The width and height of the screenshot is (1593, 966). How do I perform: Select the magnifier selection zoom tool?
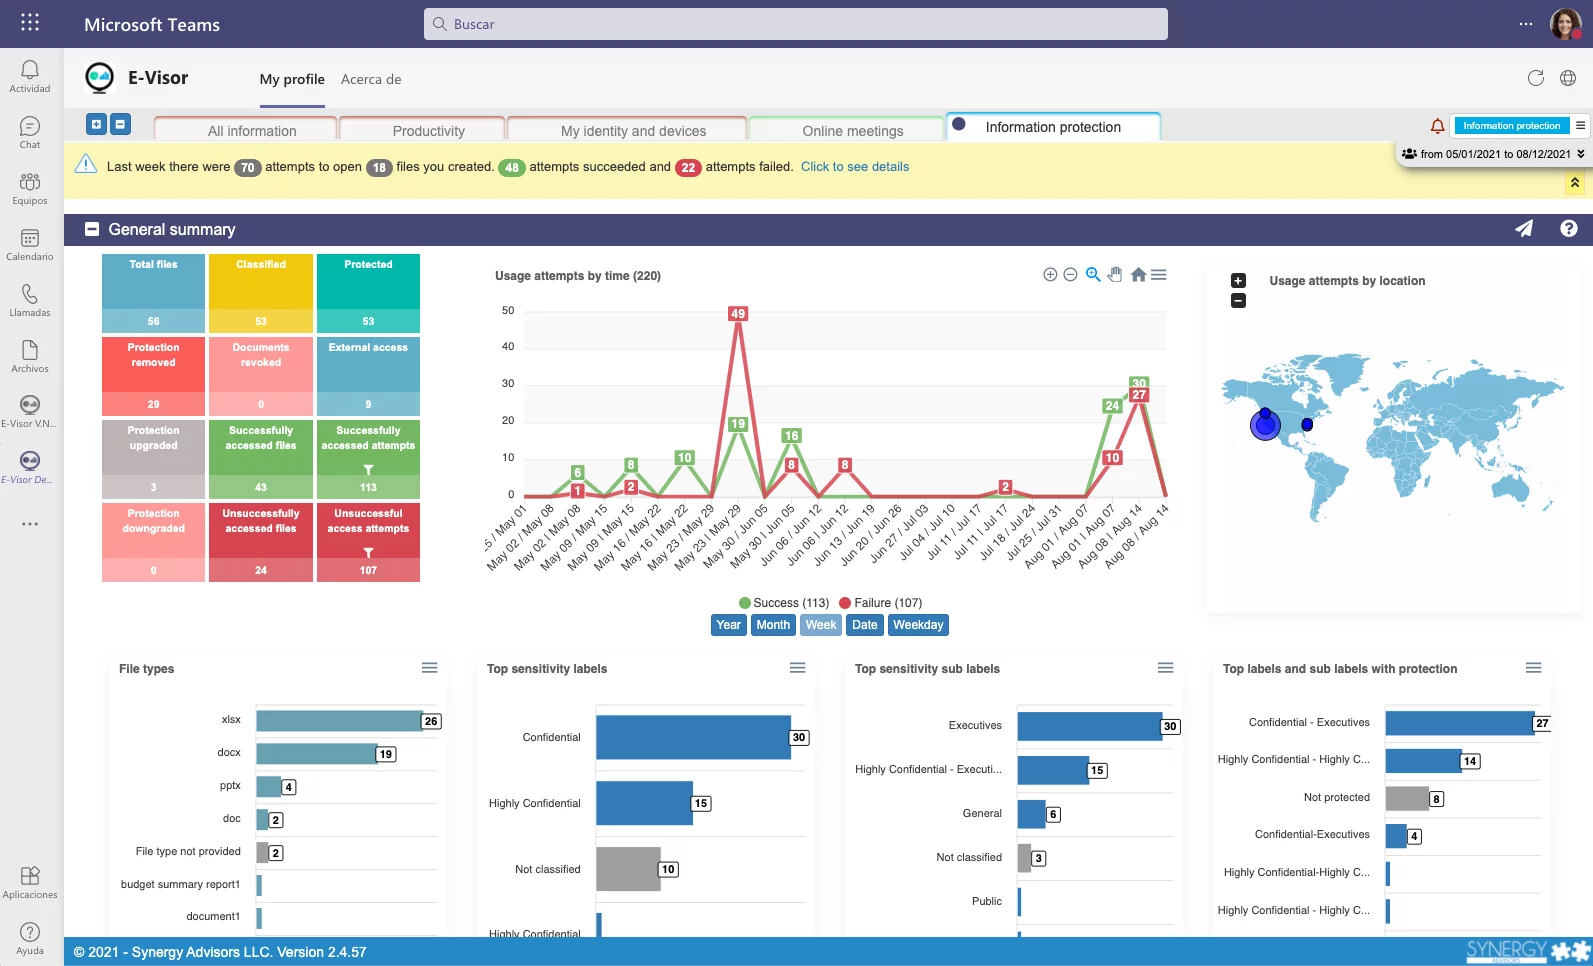click(x=1093, y=275)
